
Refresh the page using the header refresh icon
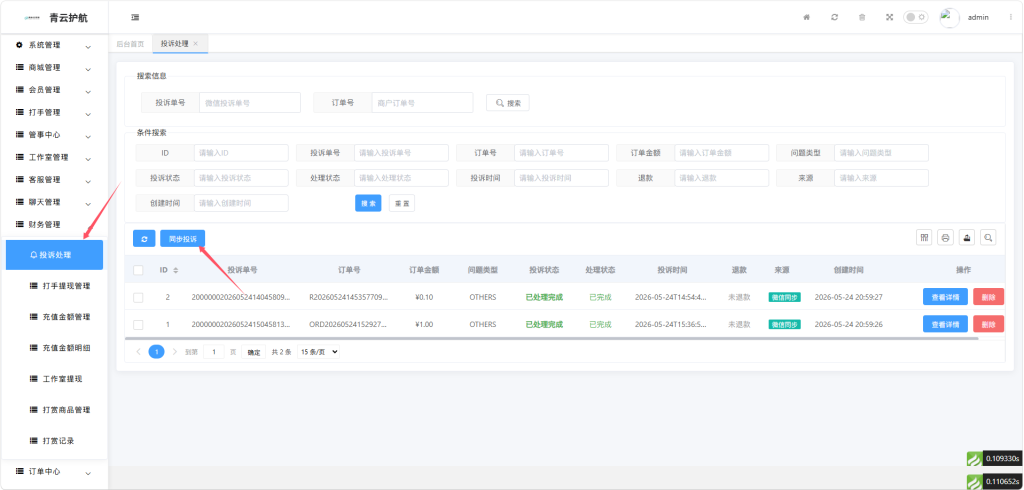pos(834,18)
